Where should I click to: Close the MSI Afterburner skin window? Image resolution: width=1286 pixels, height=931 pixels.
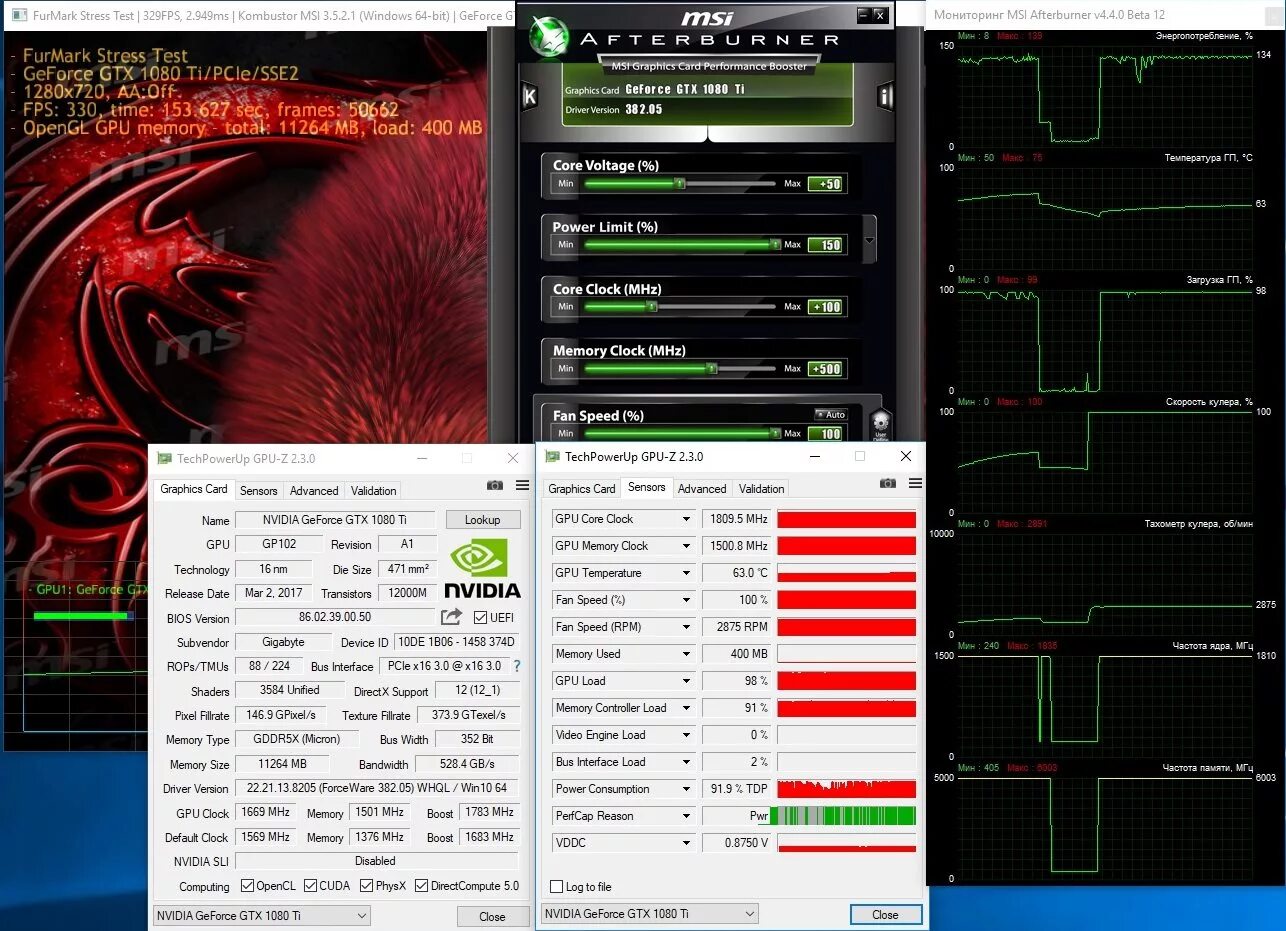pos(879,15)
